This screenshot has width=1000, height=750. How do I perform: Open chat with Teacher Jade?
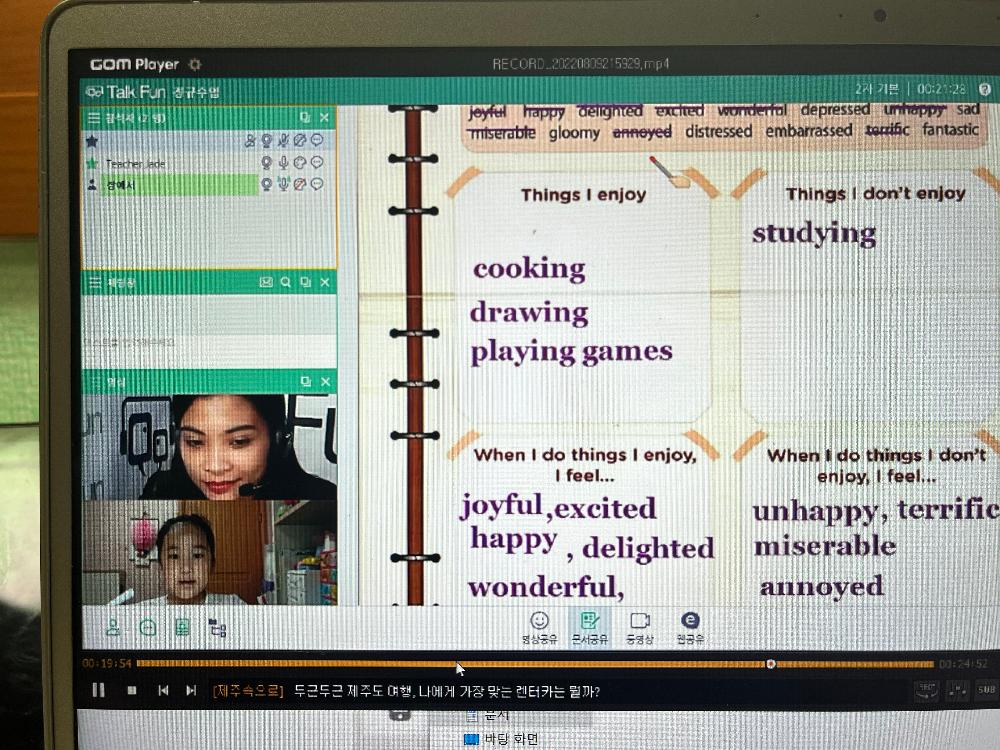point(317,162)
